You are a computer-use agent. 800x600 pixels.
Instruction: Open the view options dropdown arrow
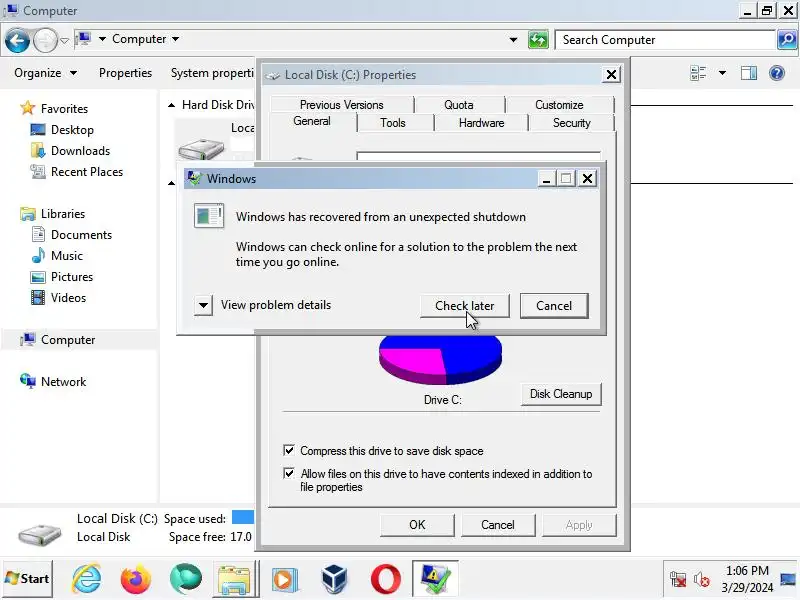pos(722,73)
